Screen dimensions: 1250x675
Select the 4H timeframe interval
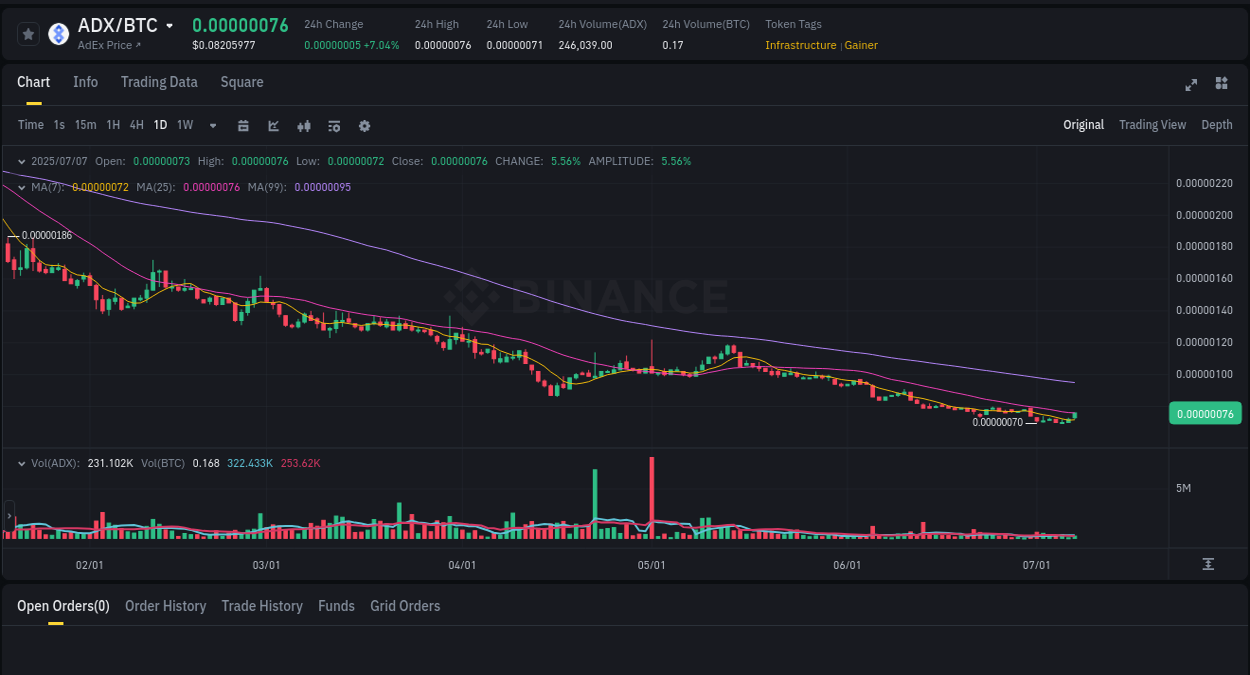point(136,125)
